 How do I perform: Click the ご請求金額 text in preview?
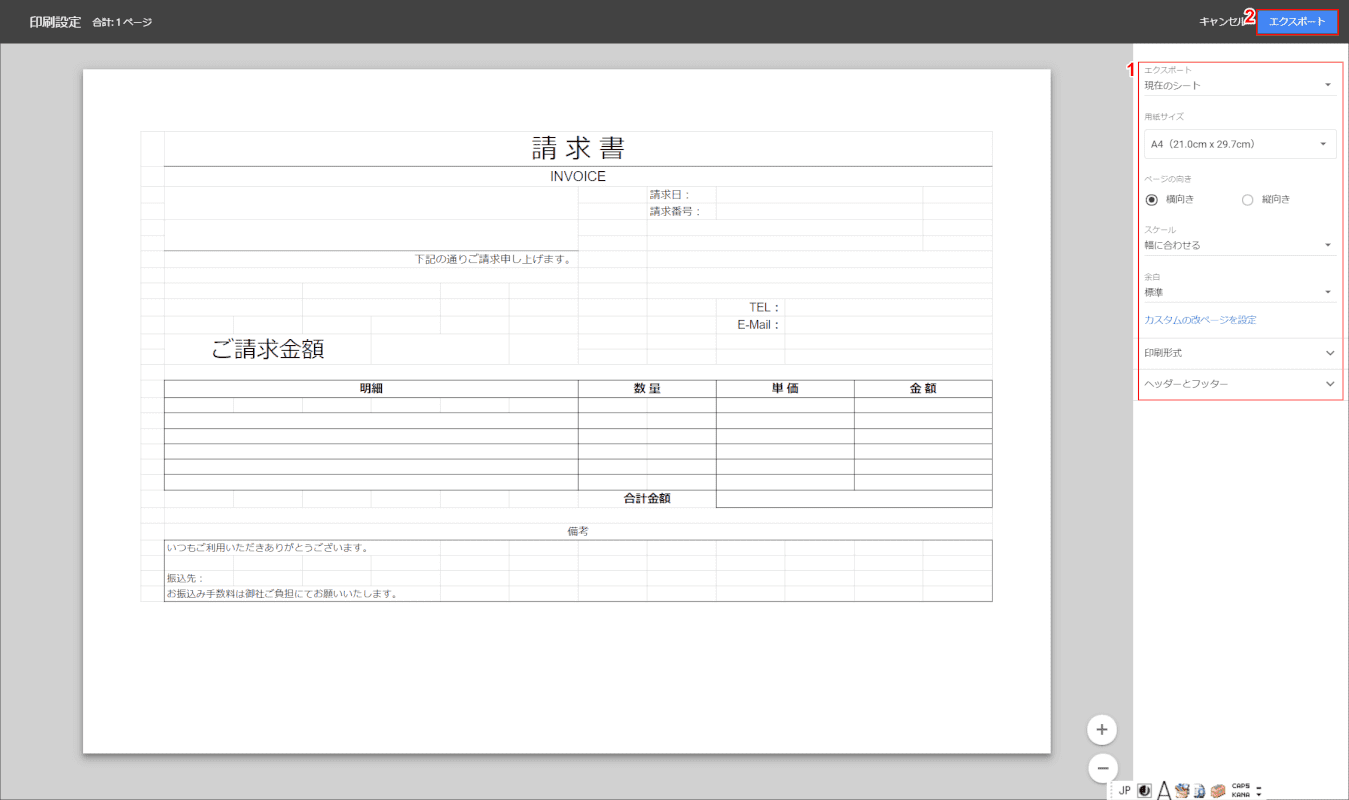point(267,349)
